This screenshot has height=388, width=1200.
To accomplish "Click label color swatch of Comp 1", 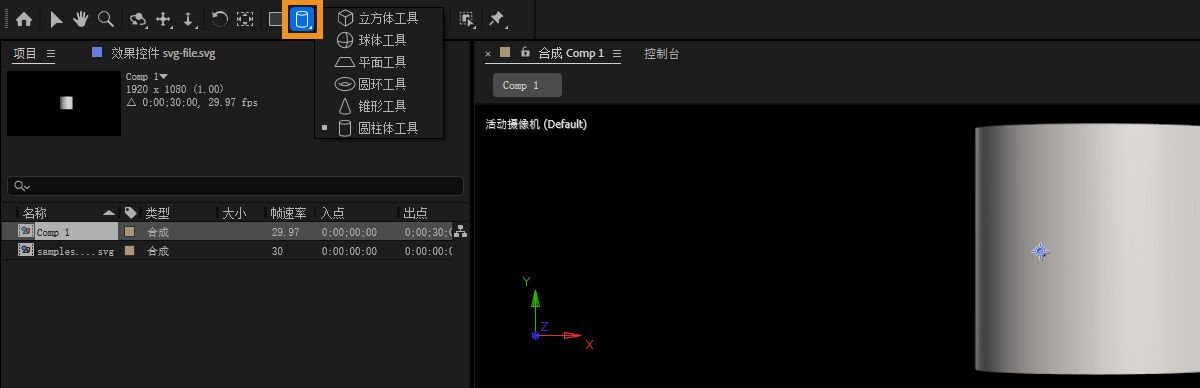I will tap(129, 232).
